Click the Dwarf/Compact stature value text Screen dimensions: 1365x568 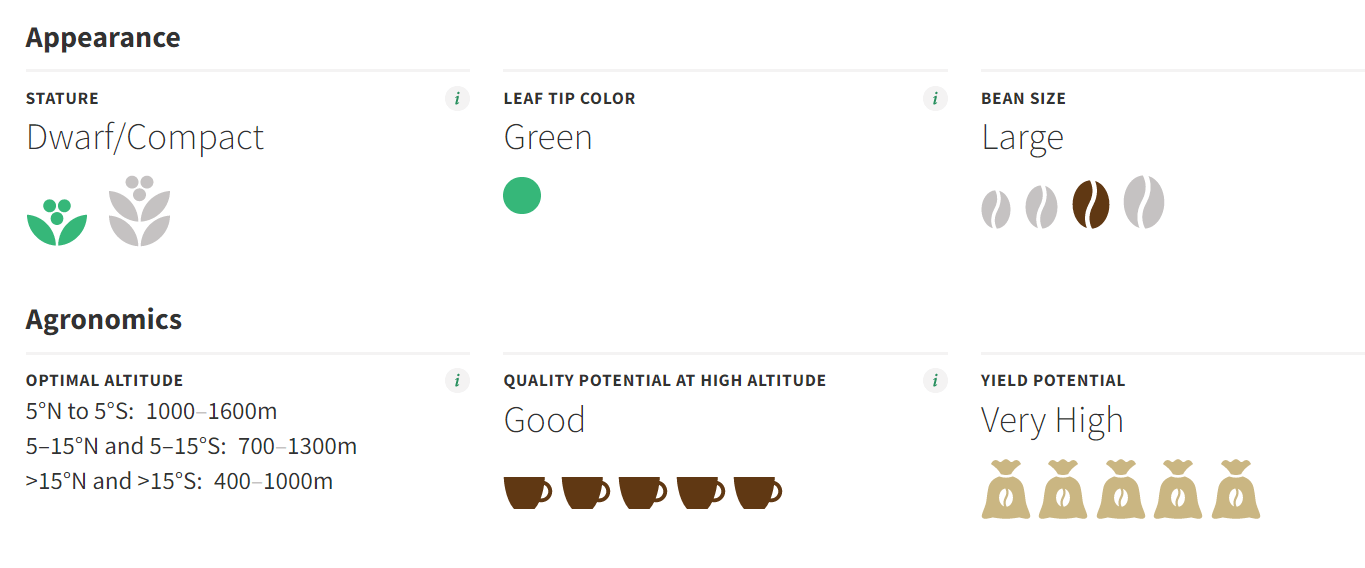(145, 138)
